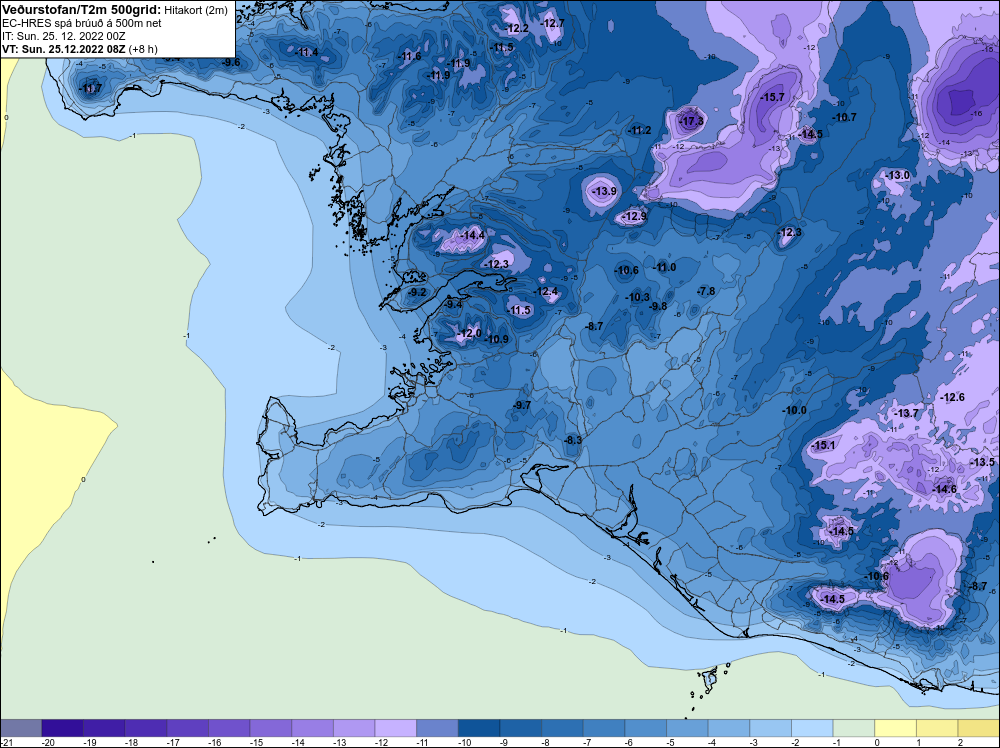Select the -12.9 temperature label
The width and height of the screenshot is (1000, 748).
point(634,216)
